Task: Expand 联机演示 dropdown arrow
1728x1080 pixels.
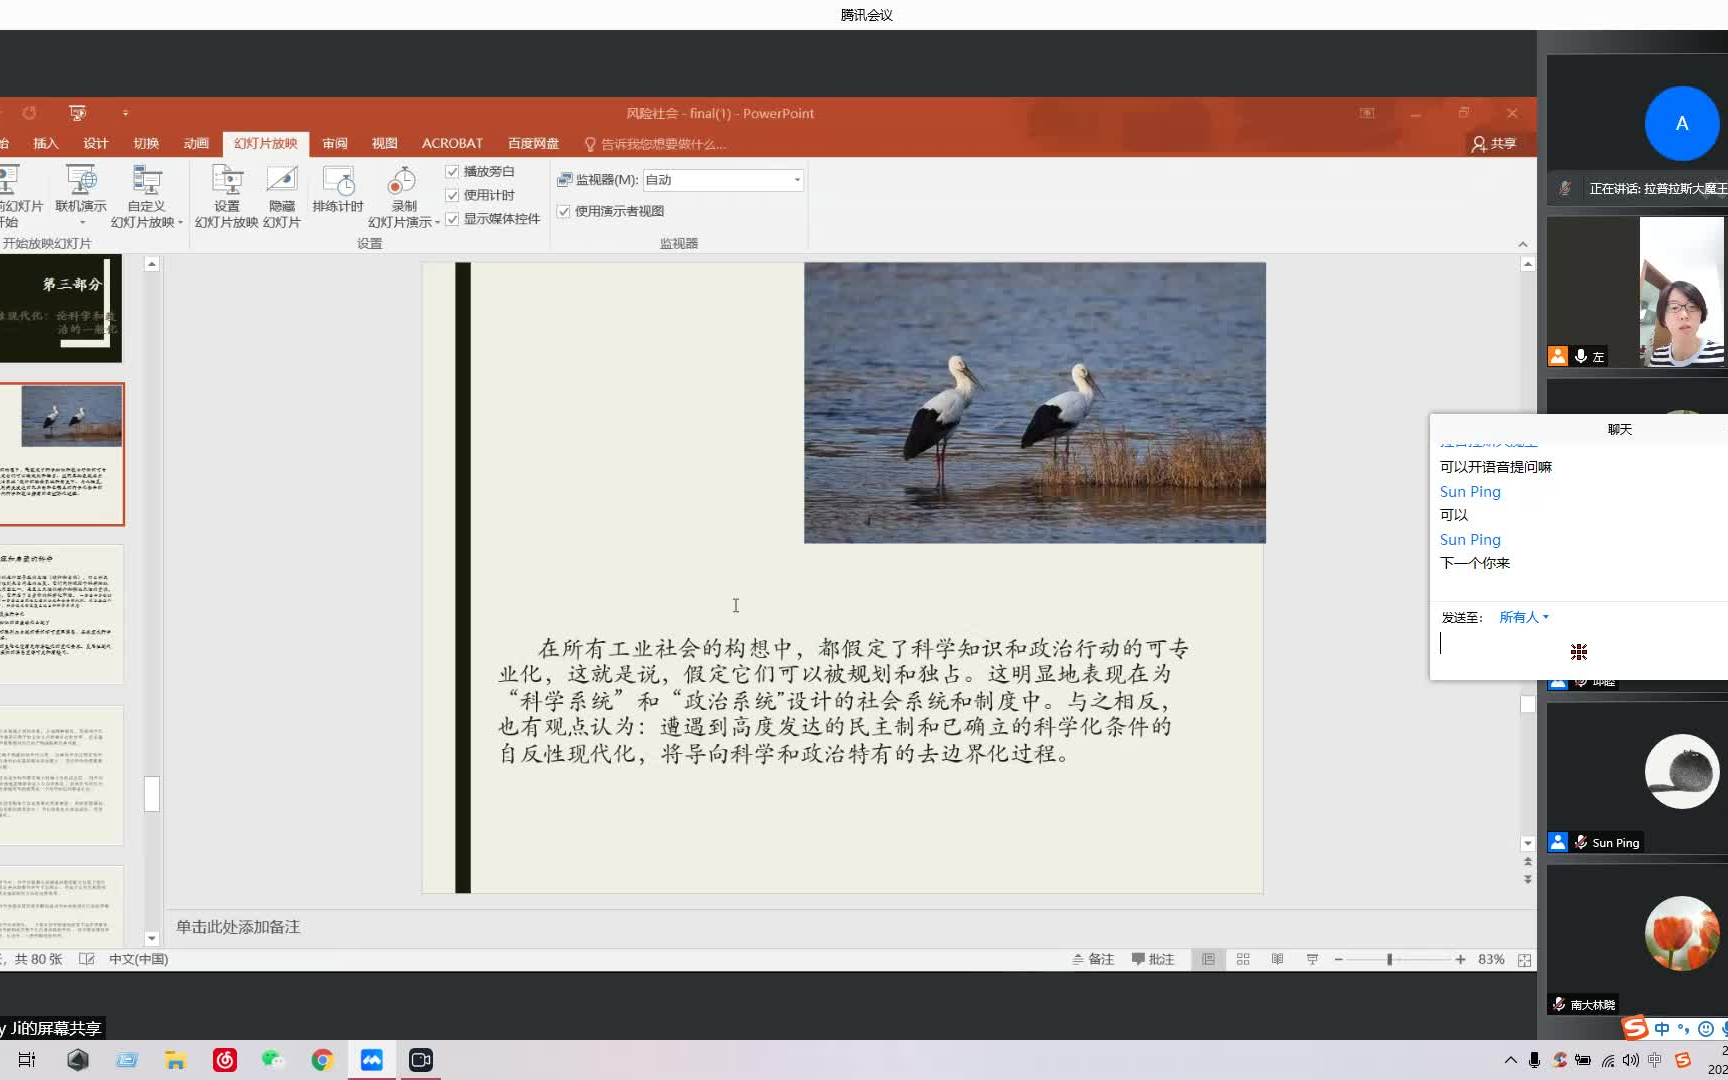Action: (x=82, y=223)
